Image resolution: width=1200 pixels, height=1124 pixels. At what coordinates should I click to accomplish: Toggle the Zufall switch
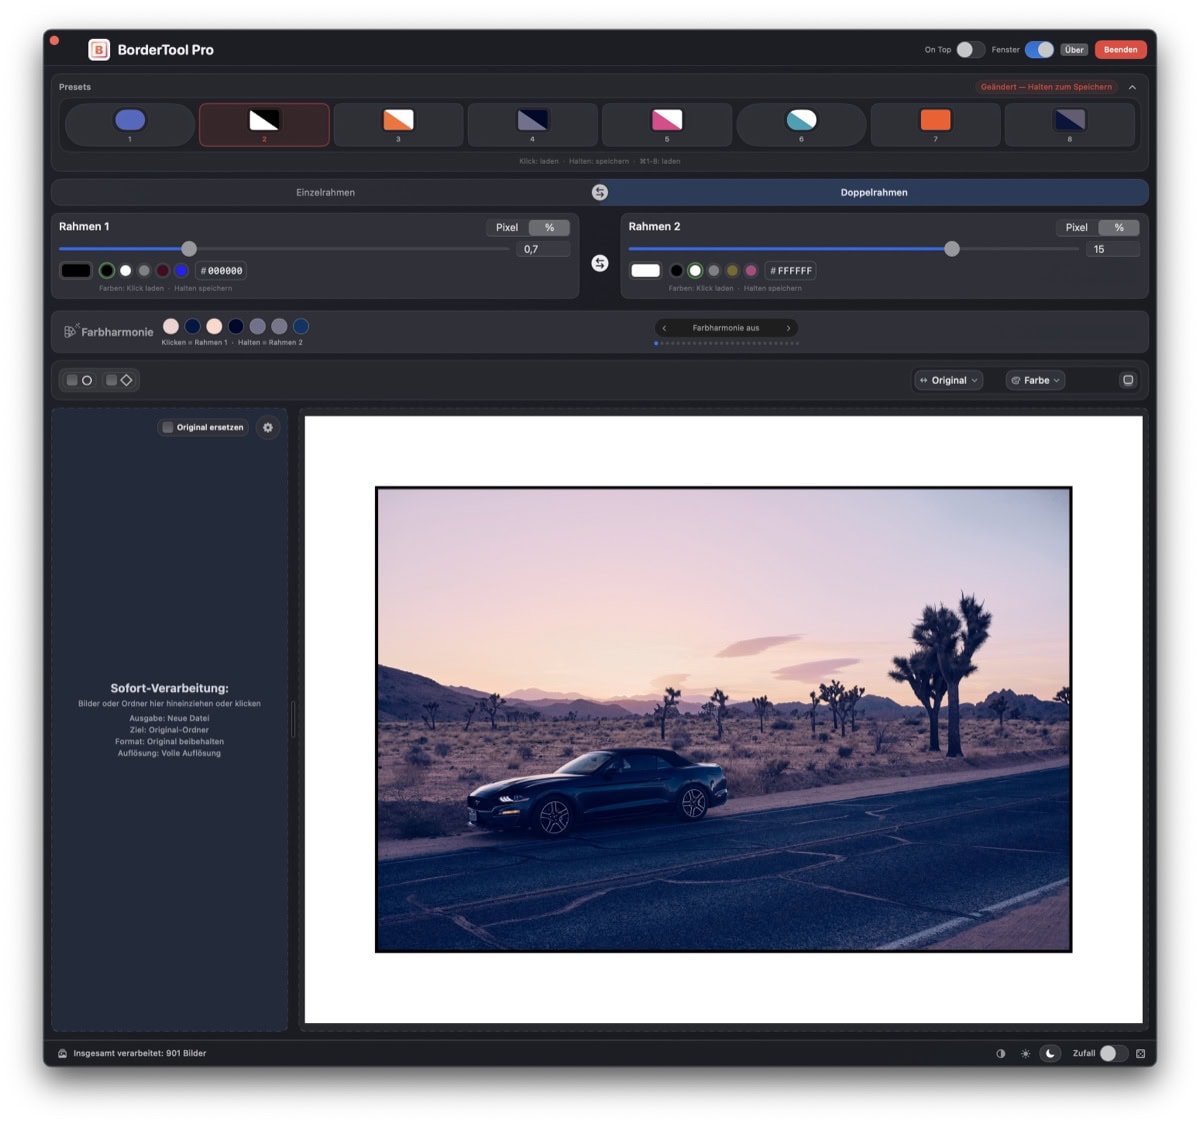click(1113, 1054)
